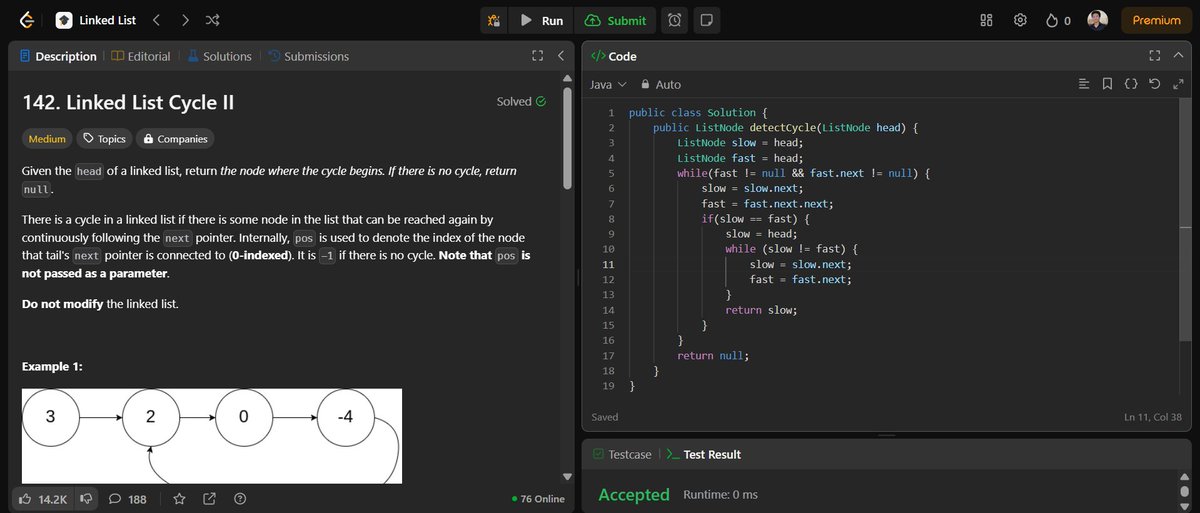
Task: Open the Linked List study plan
Action: (95, 20)
